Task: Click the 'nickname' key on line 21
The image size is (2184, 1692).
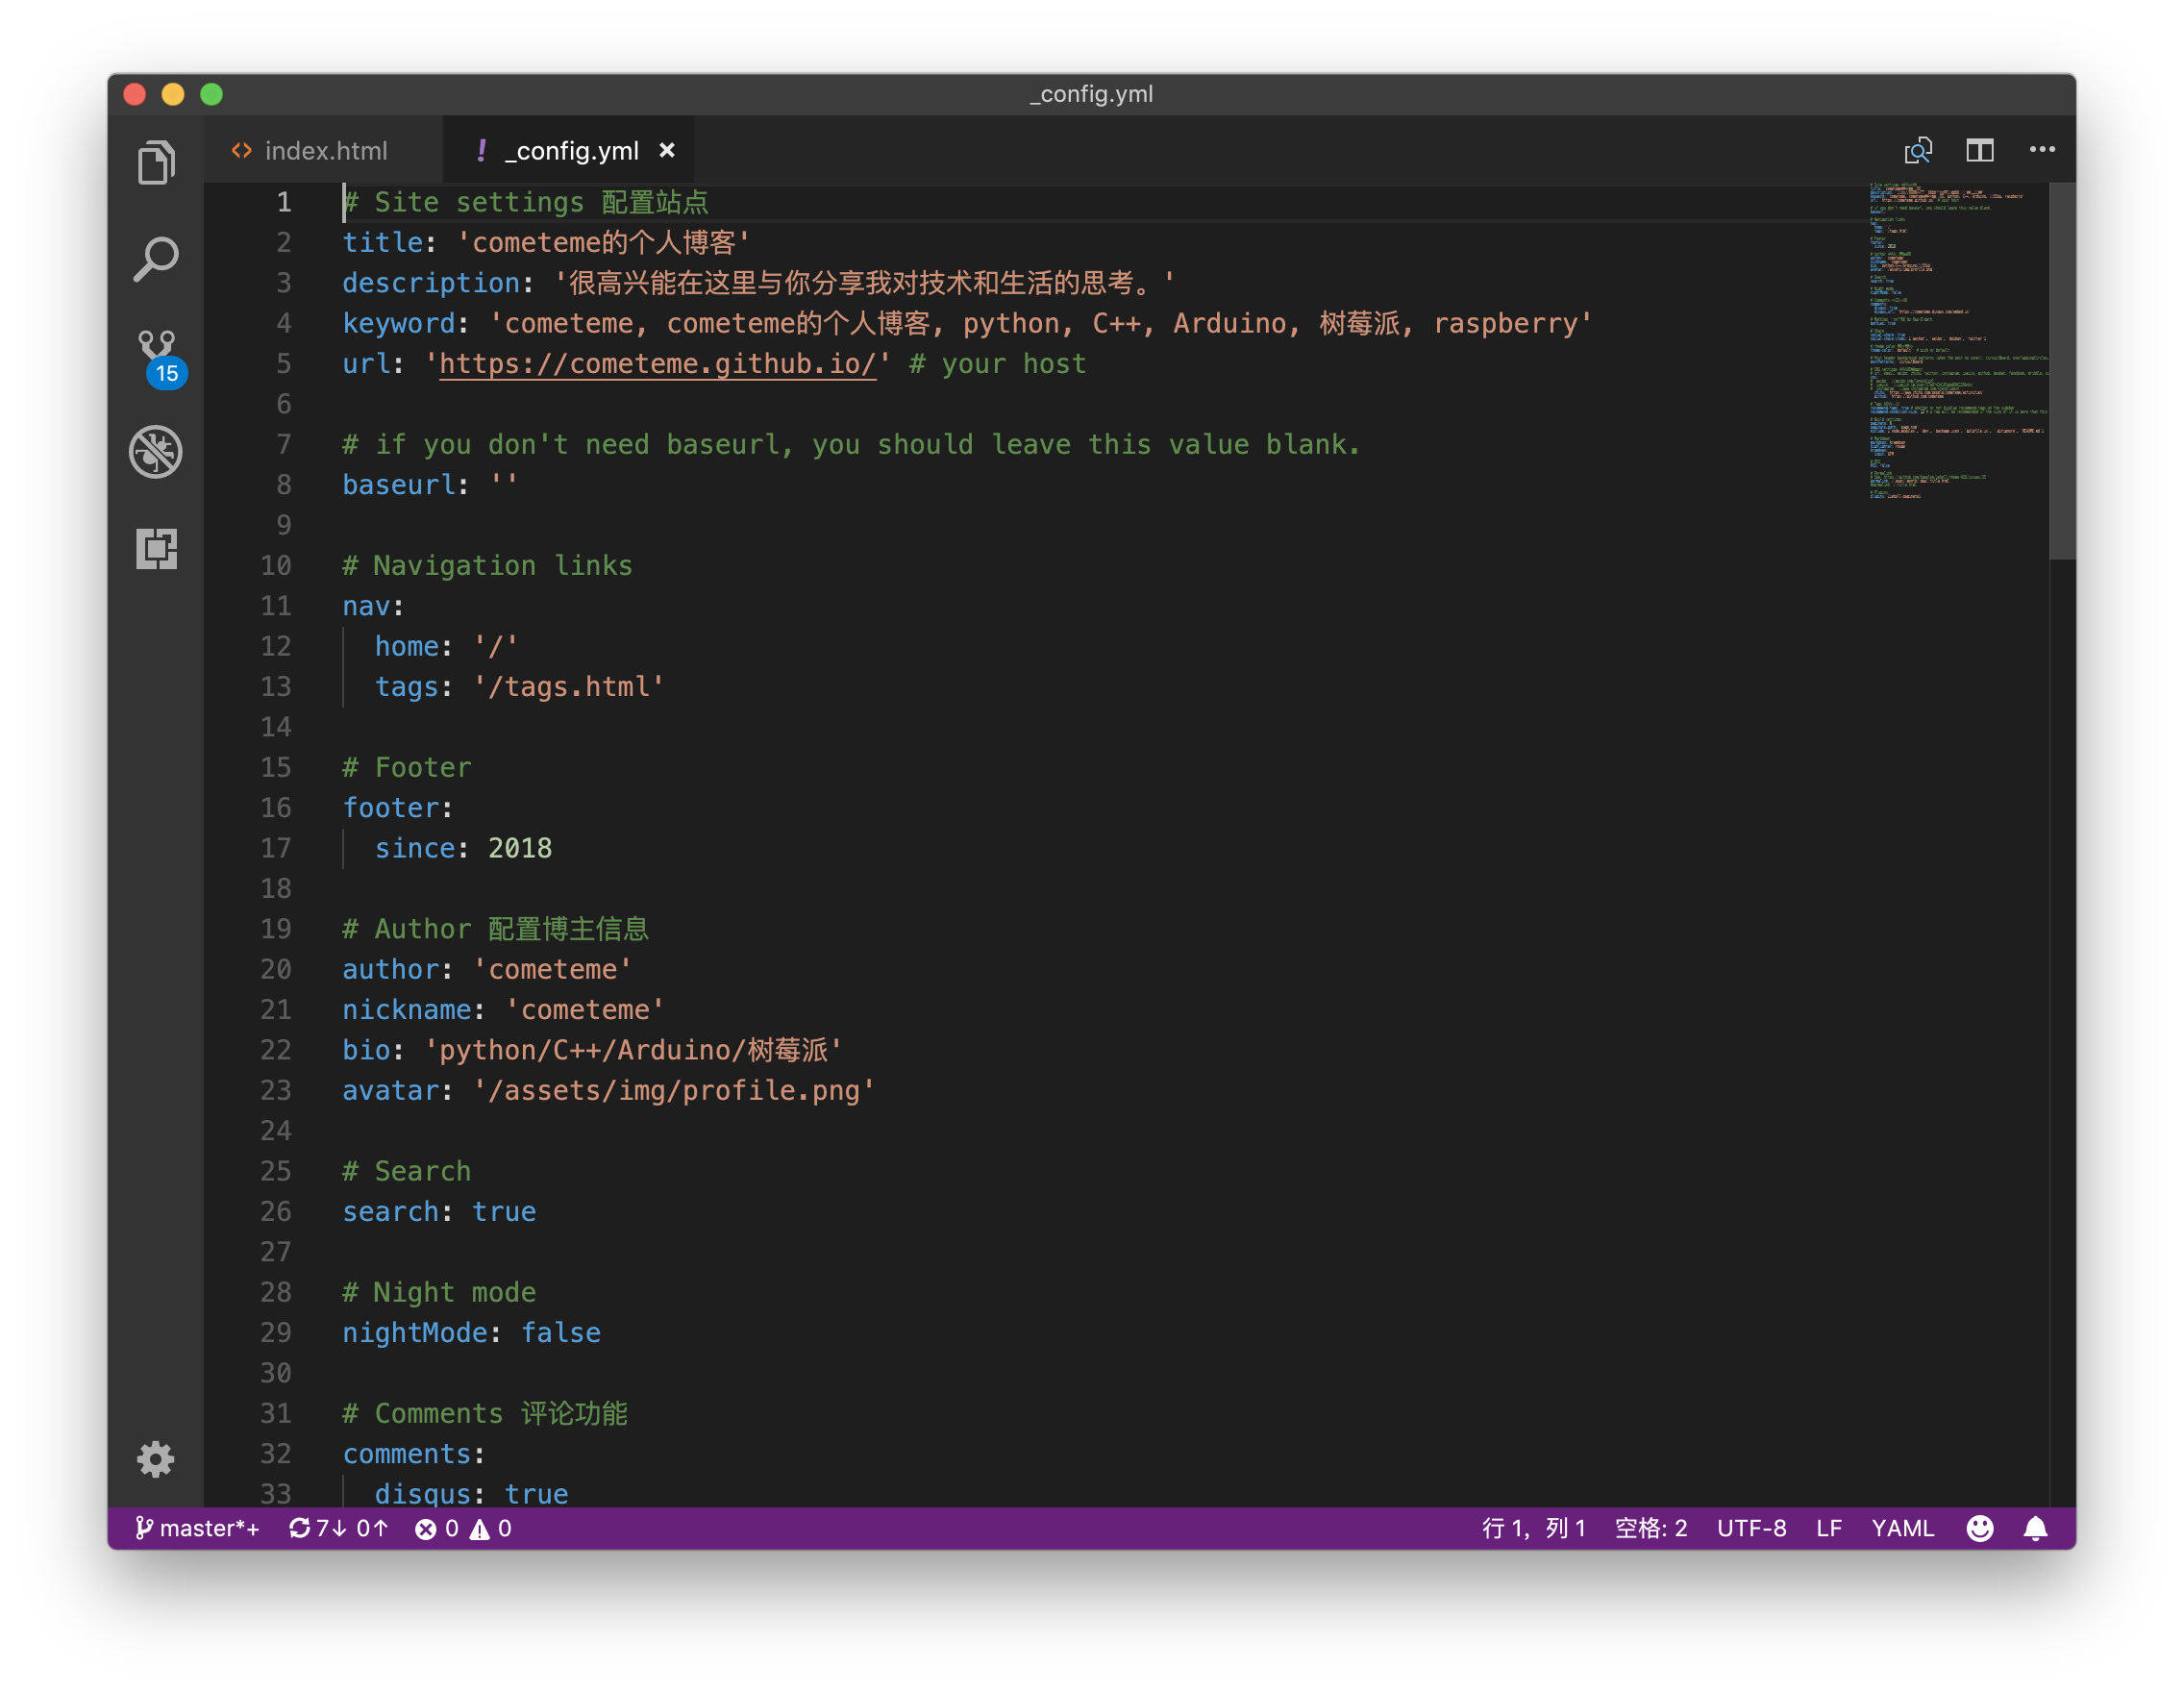Action: (x=407, y=1010)
